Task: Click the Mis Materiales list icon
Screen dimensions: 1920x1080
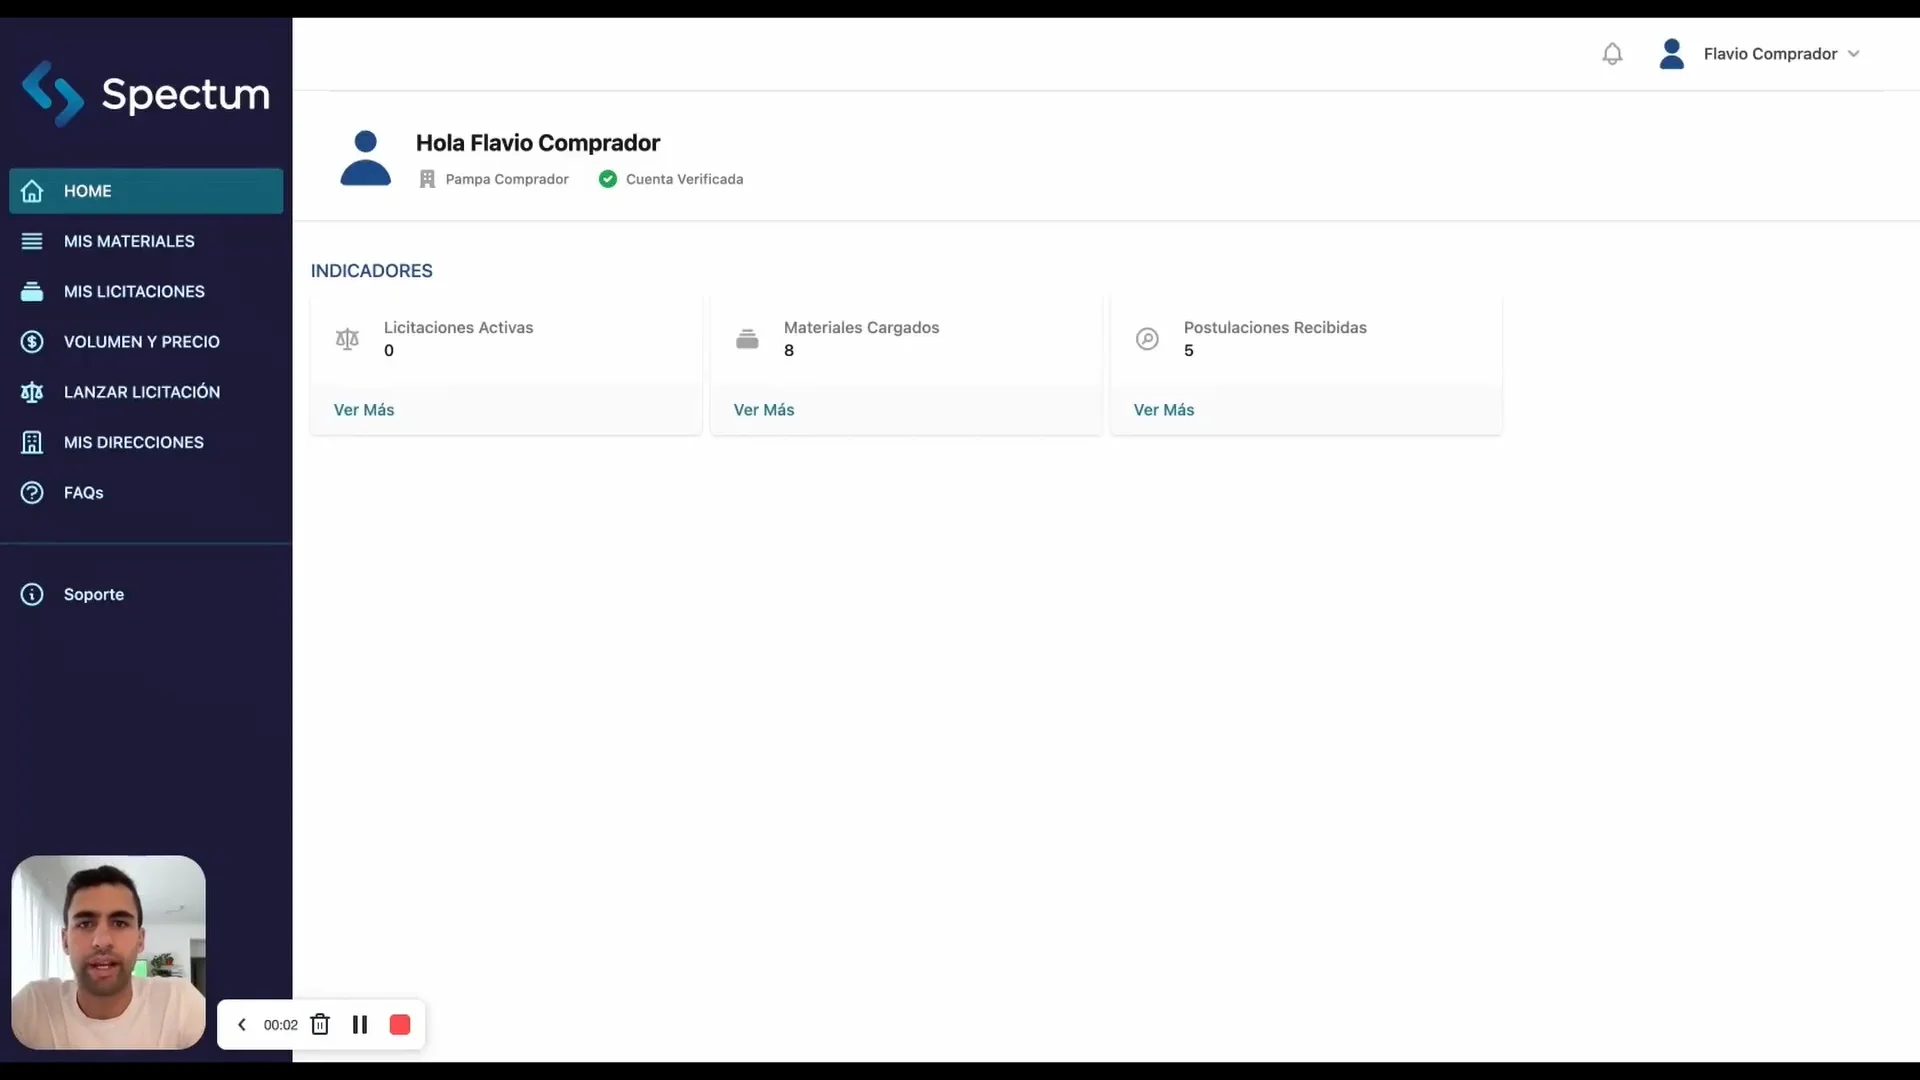Action: point(32,241)
